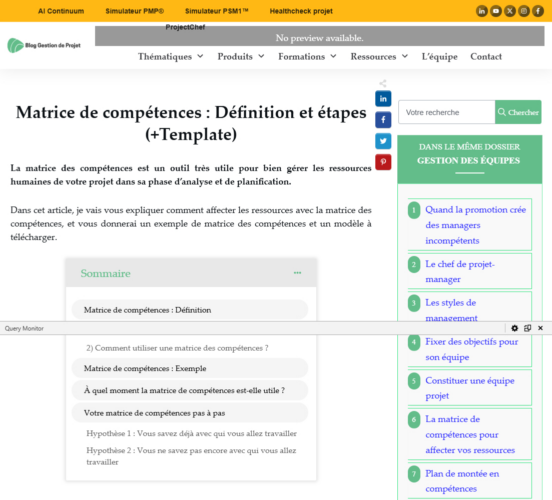Click the Votre recherche search field

[x=446, y=112]
